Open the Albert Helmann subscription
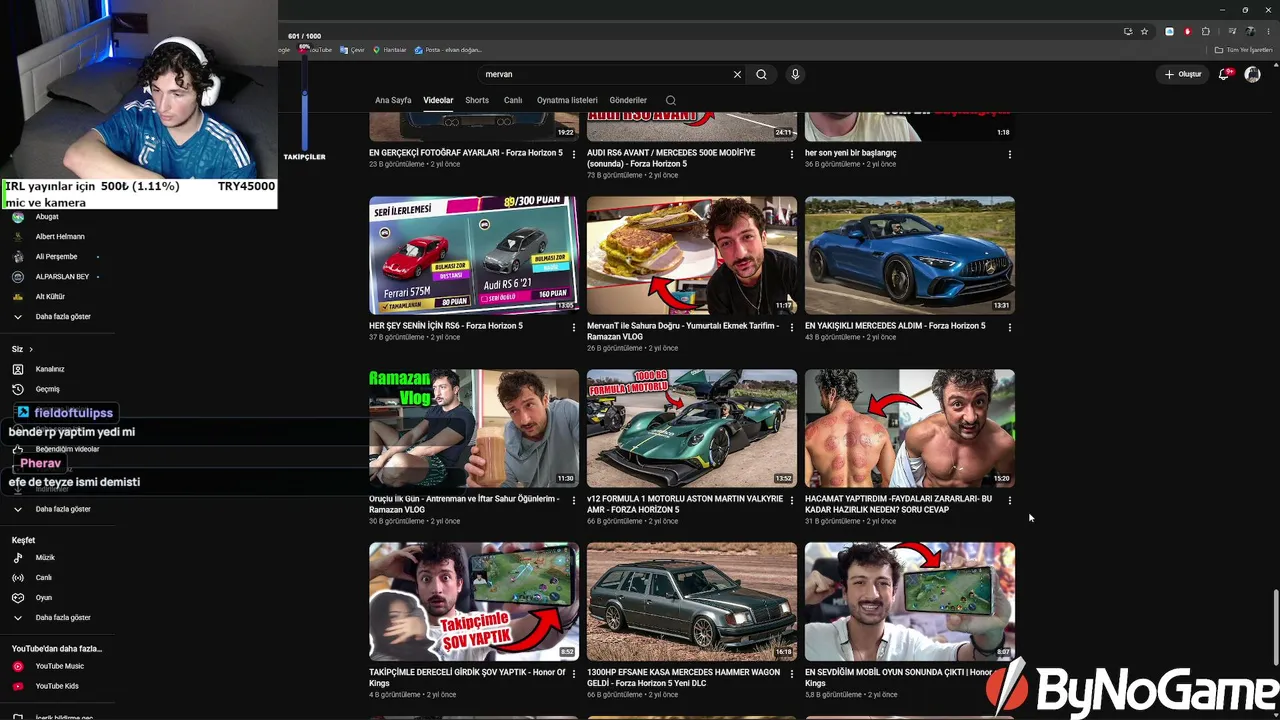The height and width of the screenshot is (720, 1280). coord(60,237)
